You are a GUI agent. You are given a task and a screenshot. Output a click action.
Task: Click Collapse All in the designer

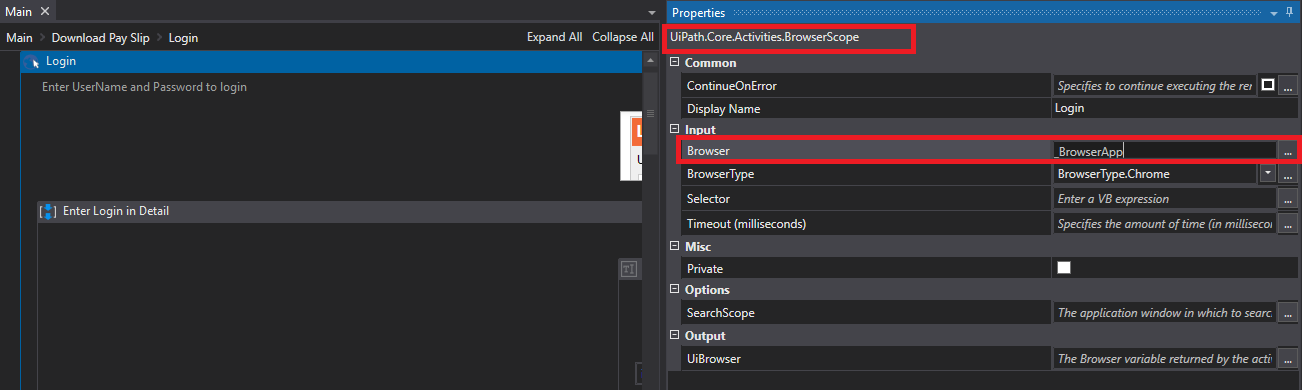[622, 37]
